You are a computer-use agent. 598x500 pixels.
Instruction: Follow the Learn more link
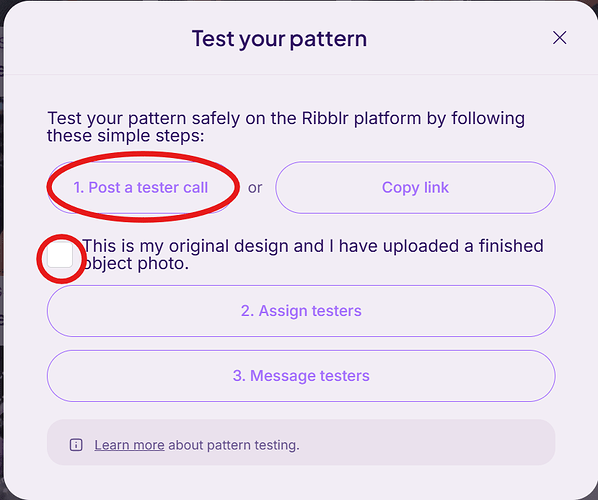(129, 445)
